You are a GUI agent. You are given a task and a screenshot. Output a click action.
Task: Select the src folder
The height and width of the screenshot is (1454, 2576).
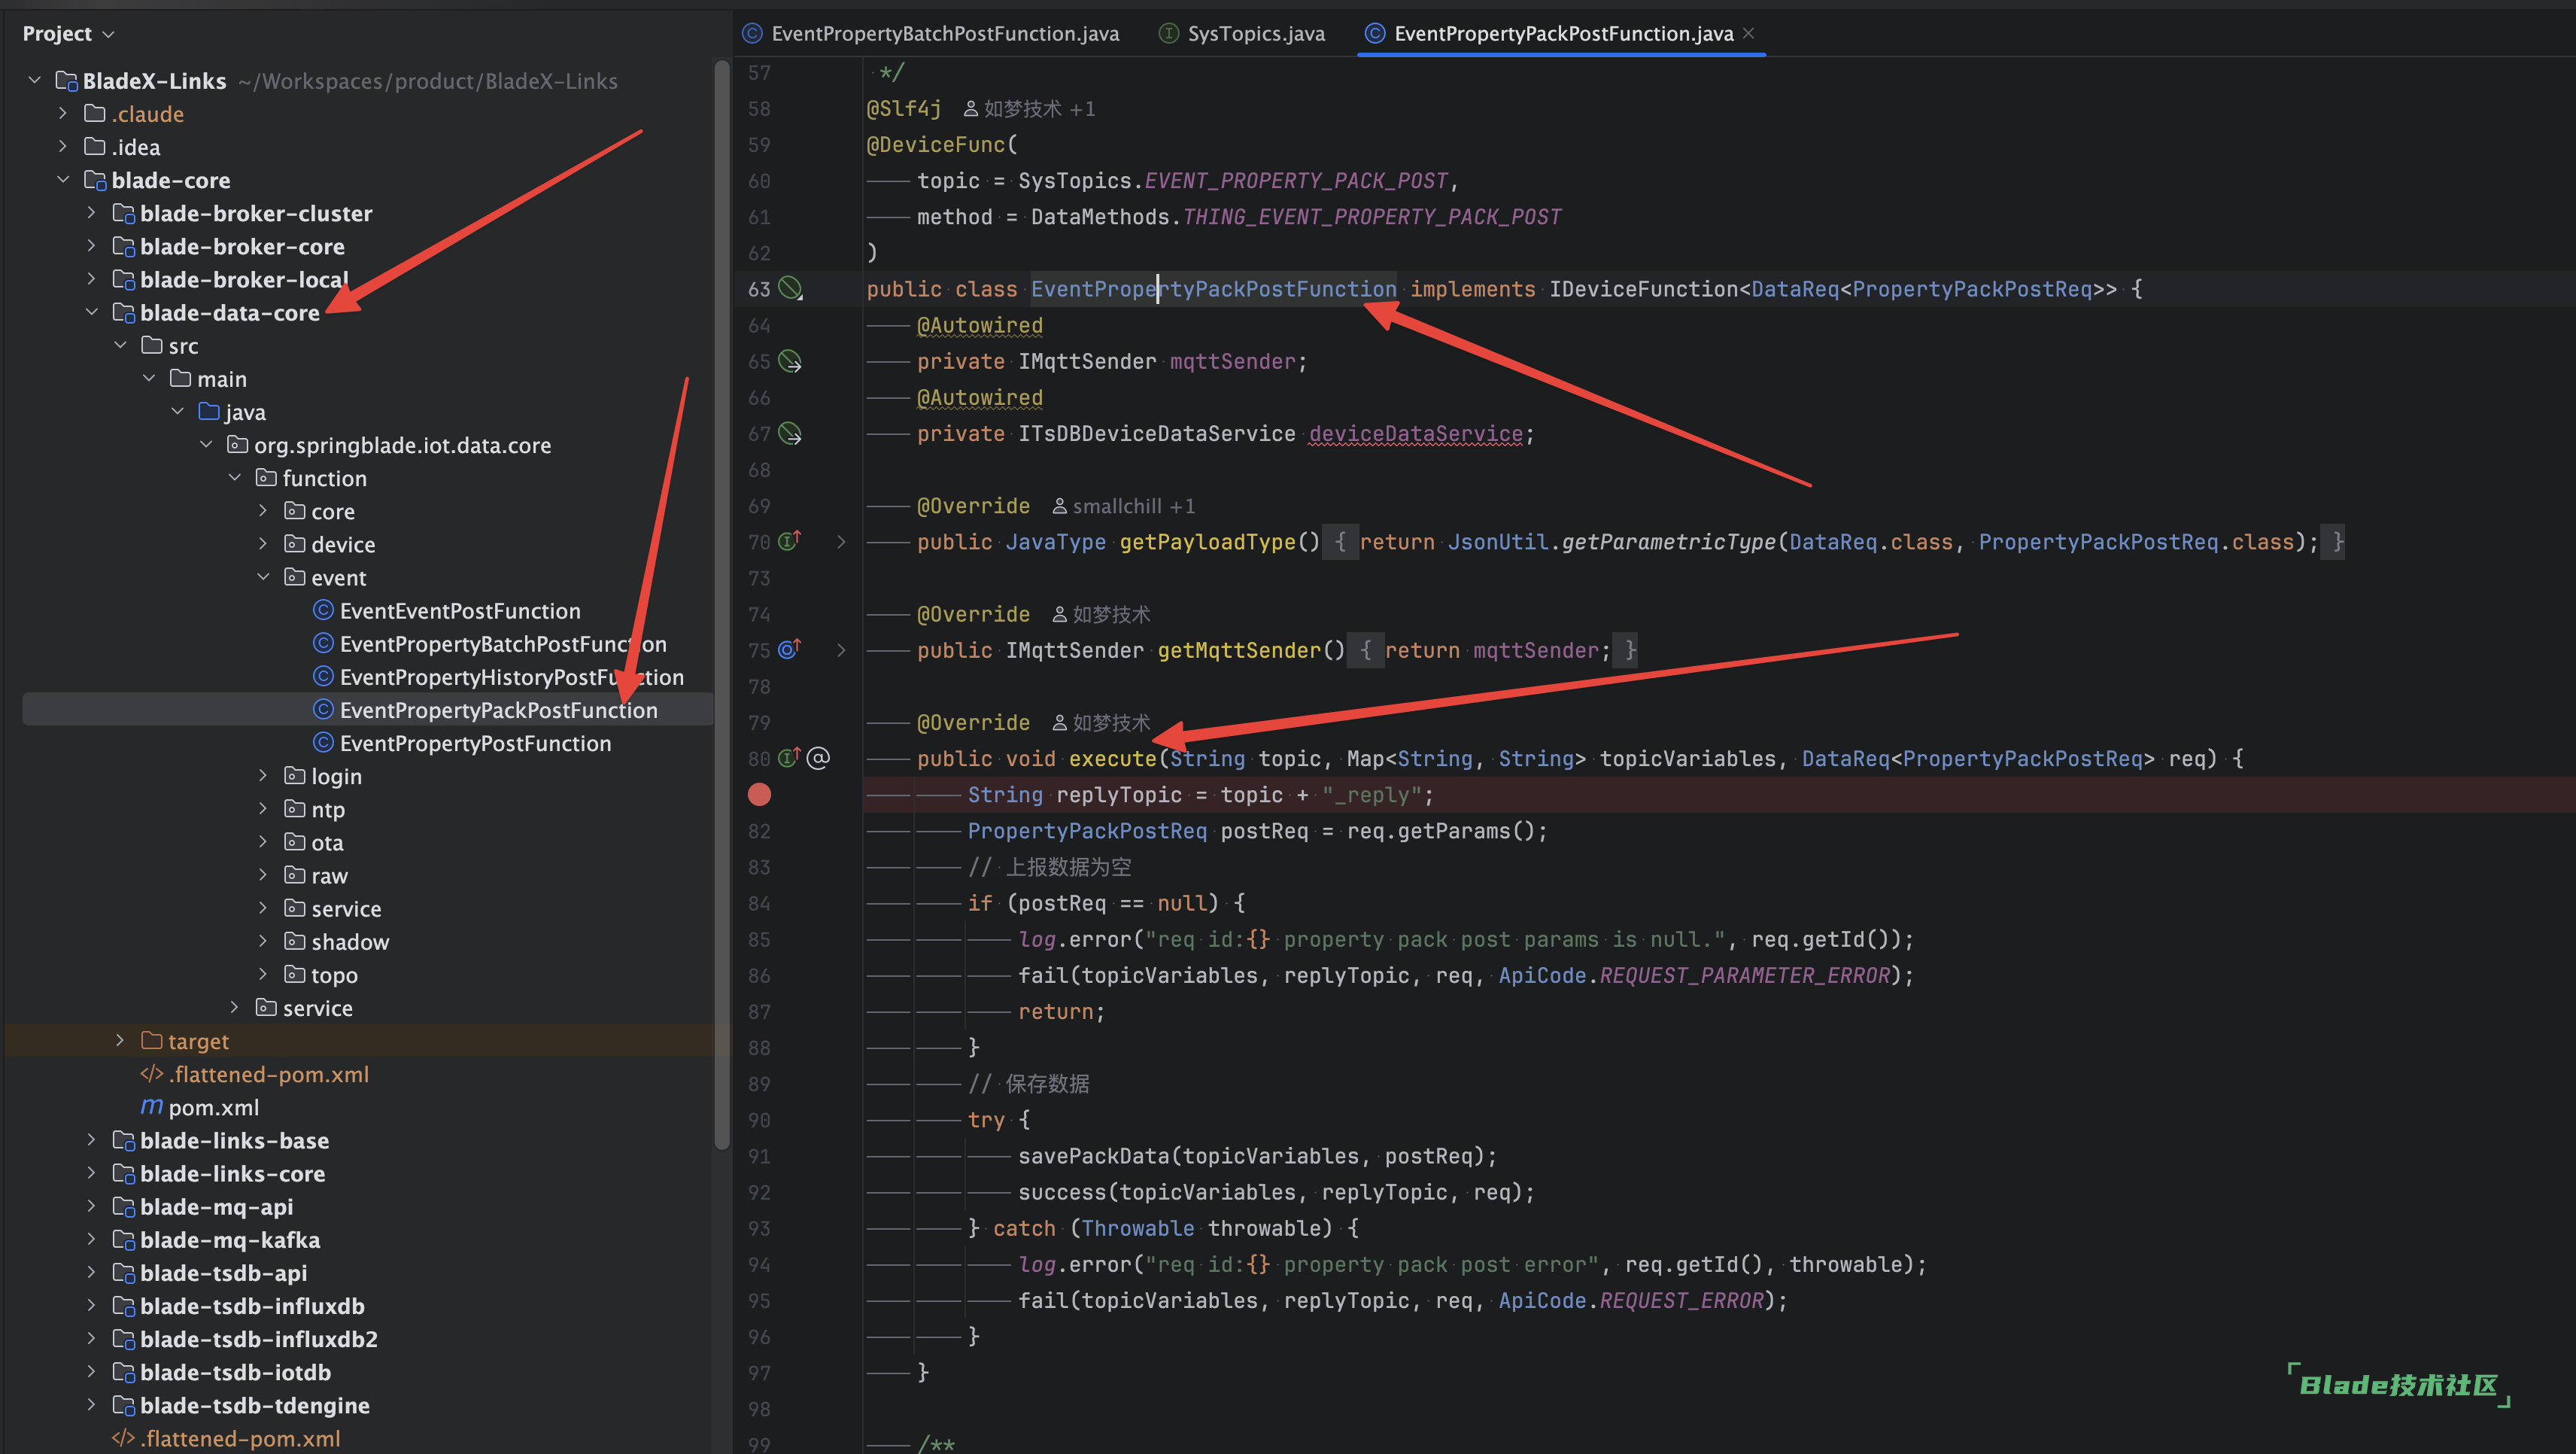(170, 345)
